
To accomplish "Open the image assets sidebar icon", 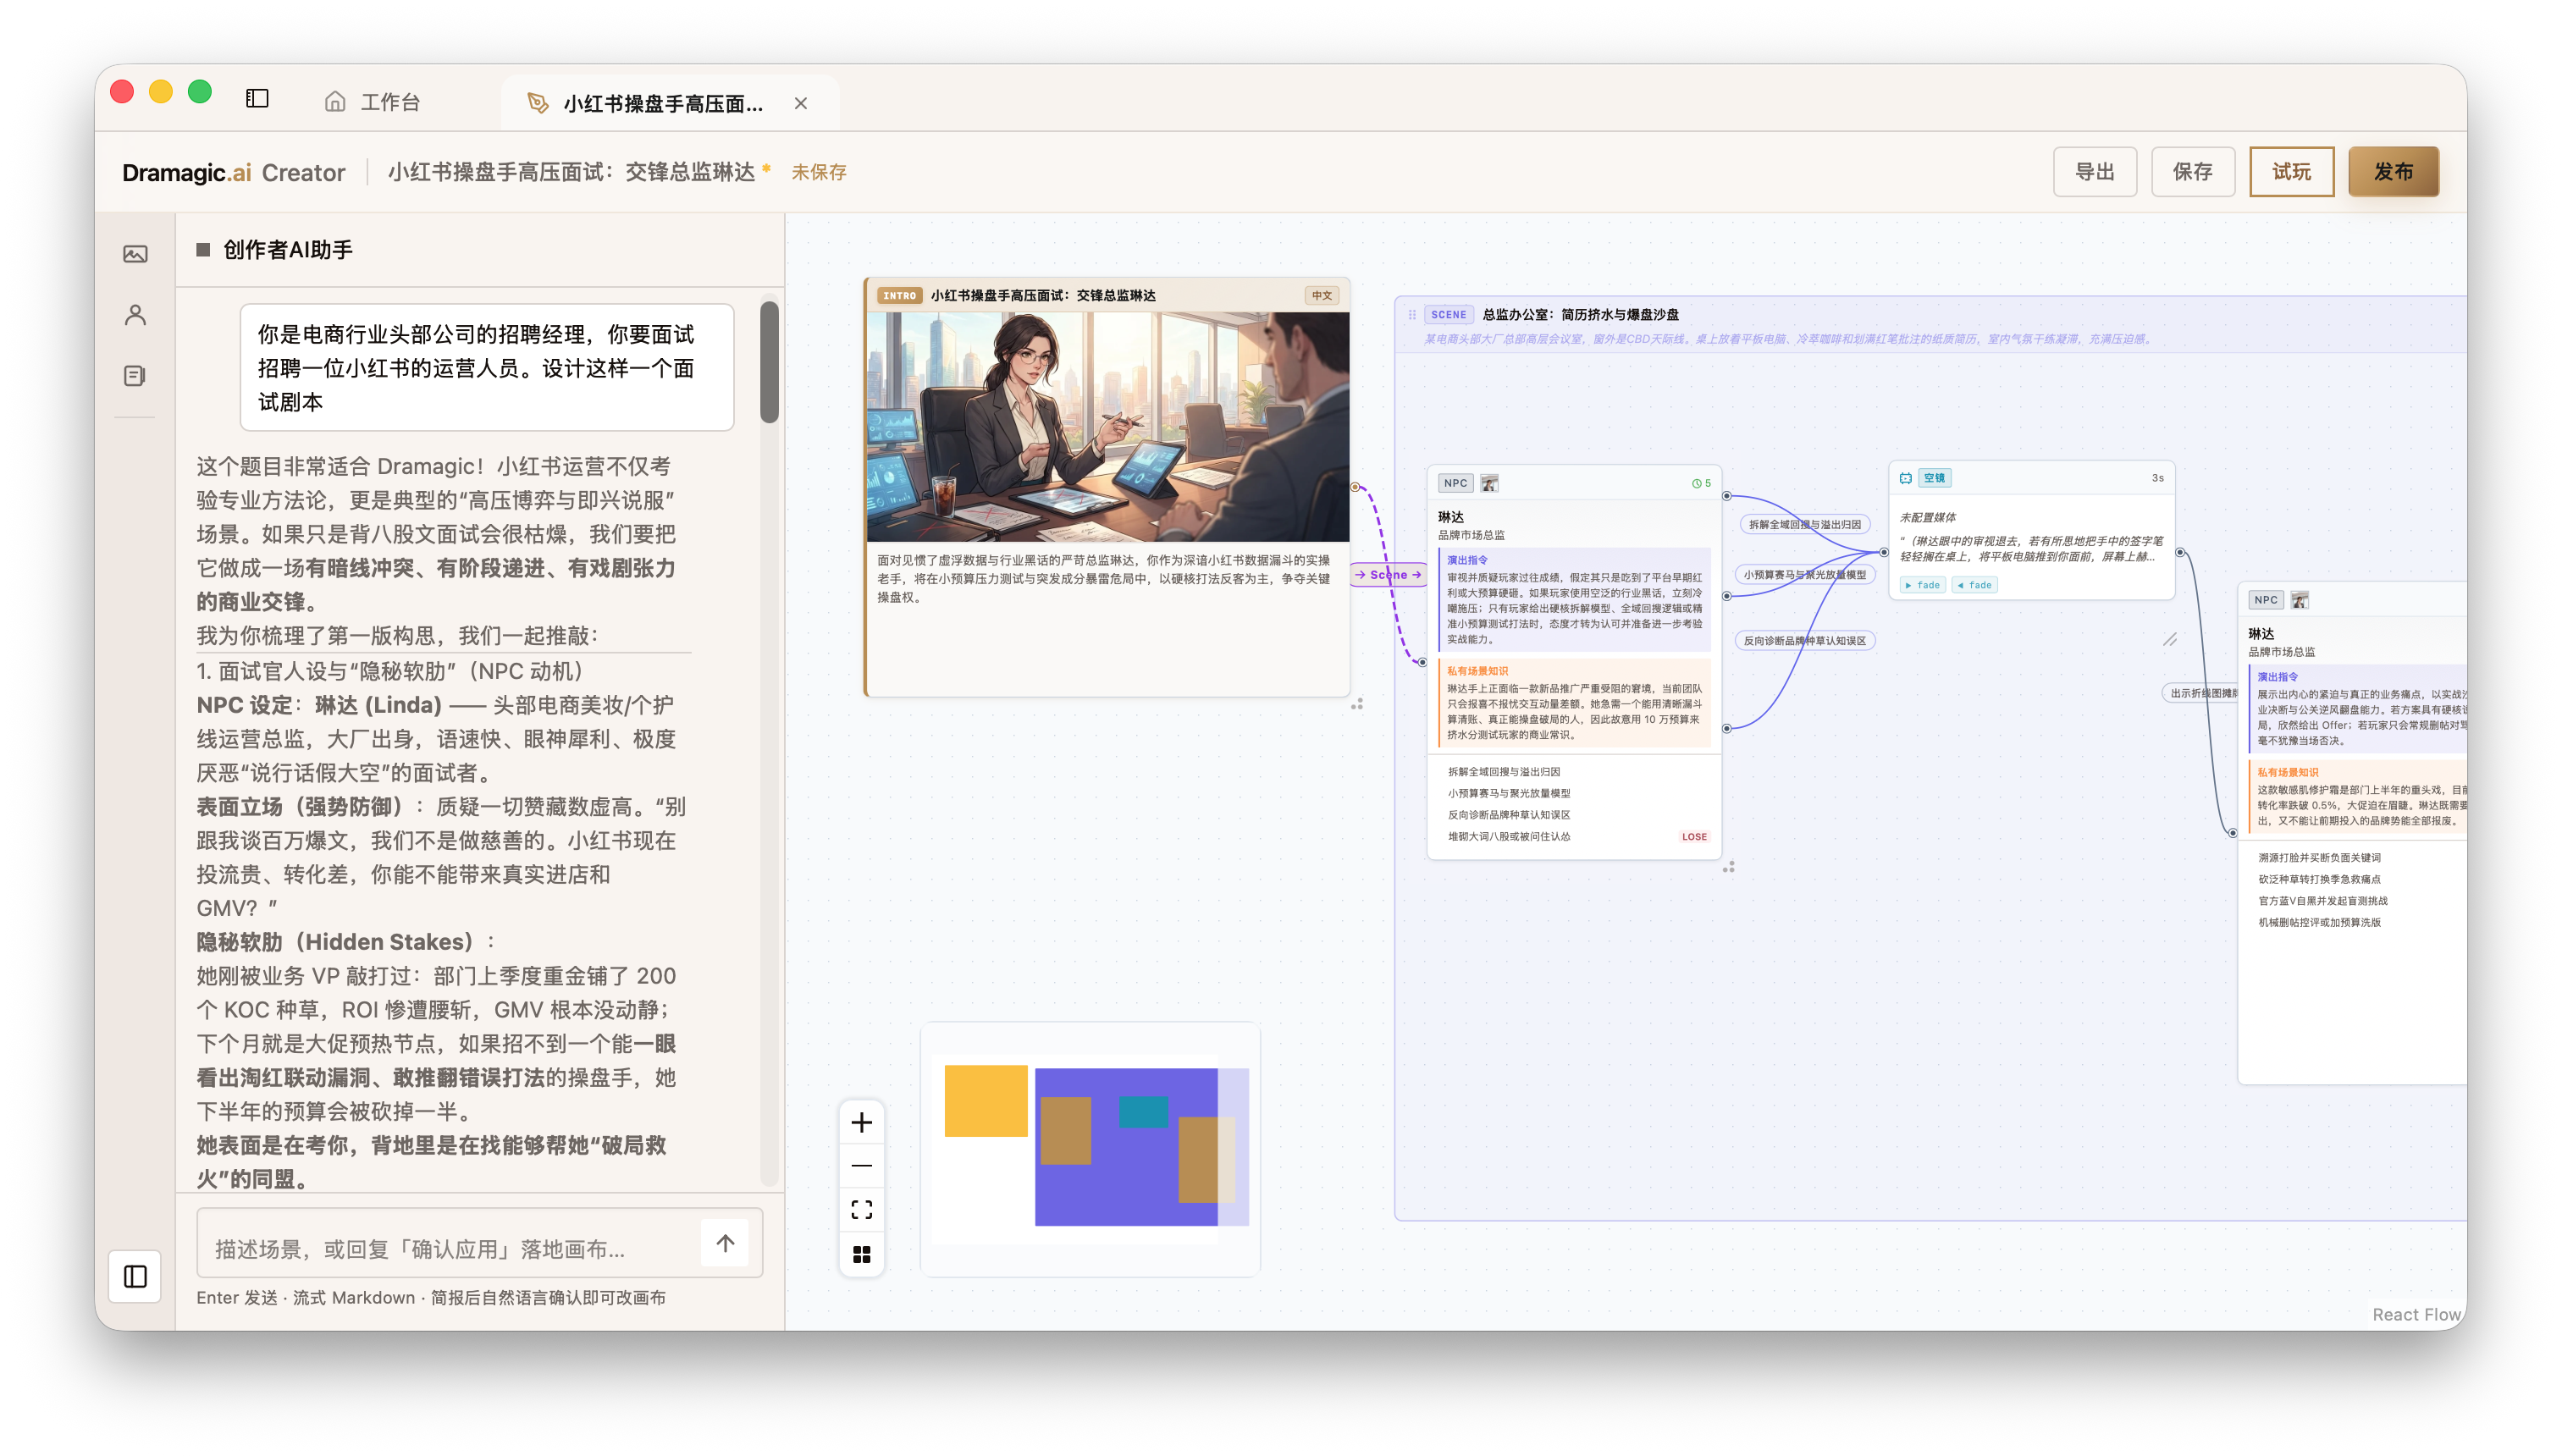I will click(135, 254).
